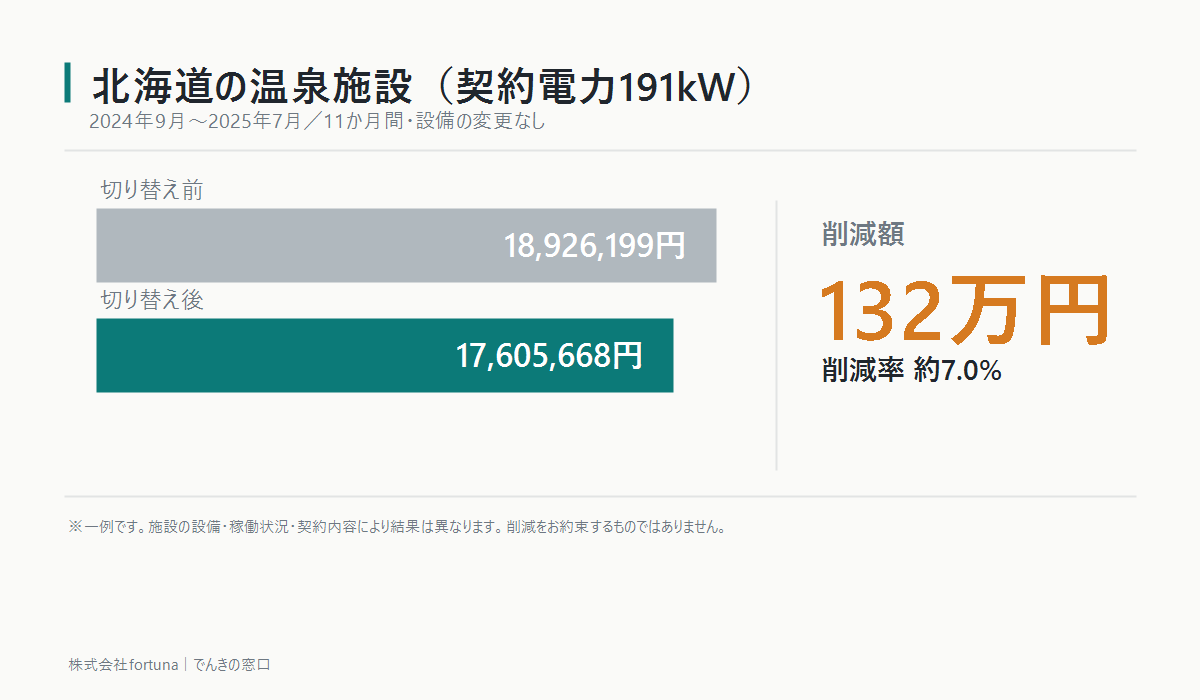
Task: Click the teal accent bar beside the title
Action: [x=68, y=83]
